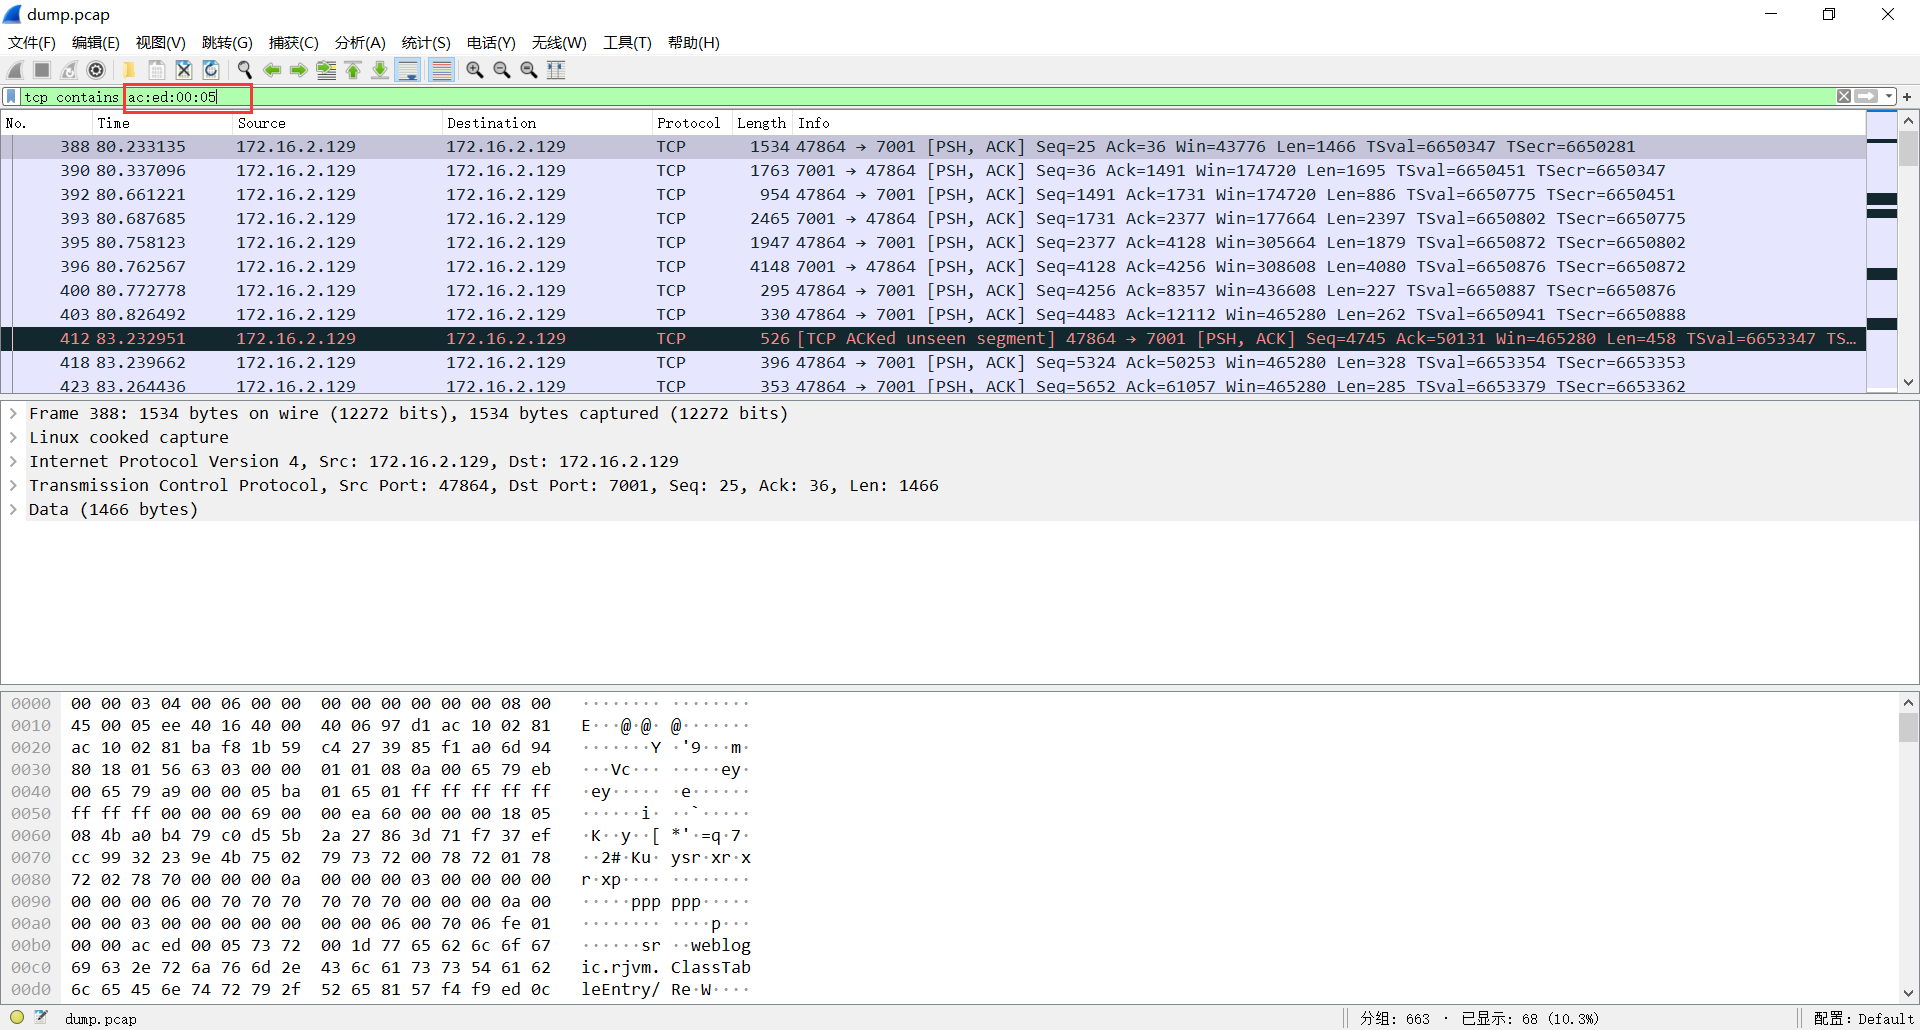Close the capture file via toolbar icon

pos(184,70)
